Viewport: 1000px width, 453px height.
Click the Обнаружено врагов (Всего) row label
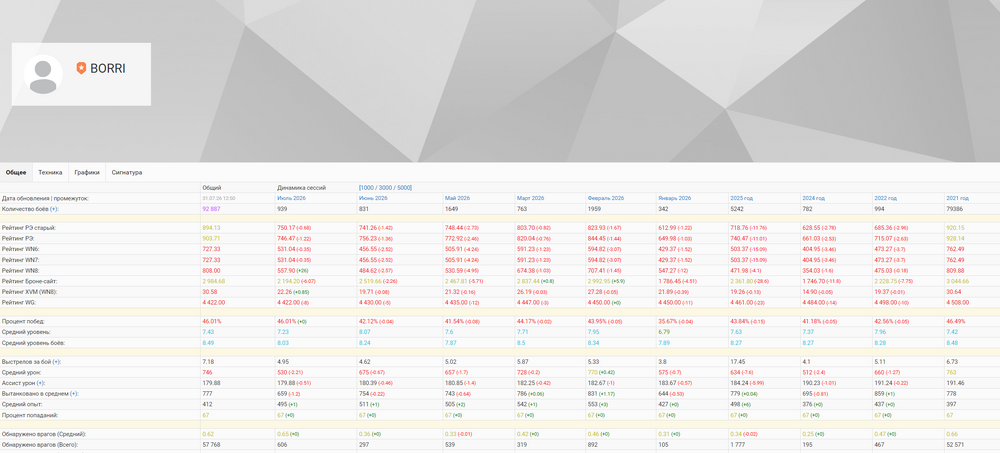(40, 445)
